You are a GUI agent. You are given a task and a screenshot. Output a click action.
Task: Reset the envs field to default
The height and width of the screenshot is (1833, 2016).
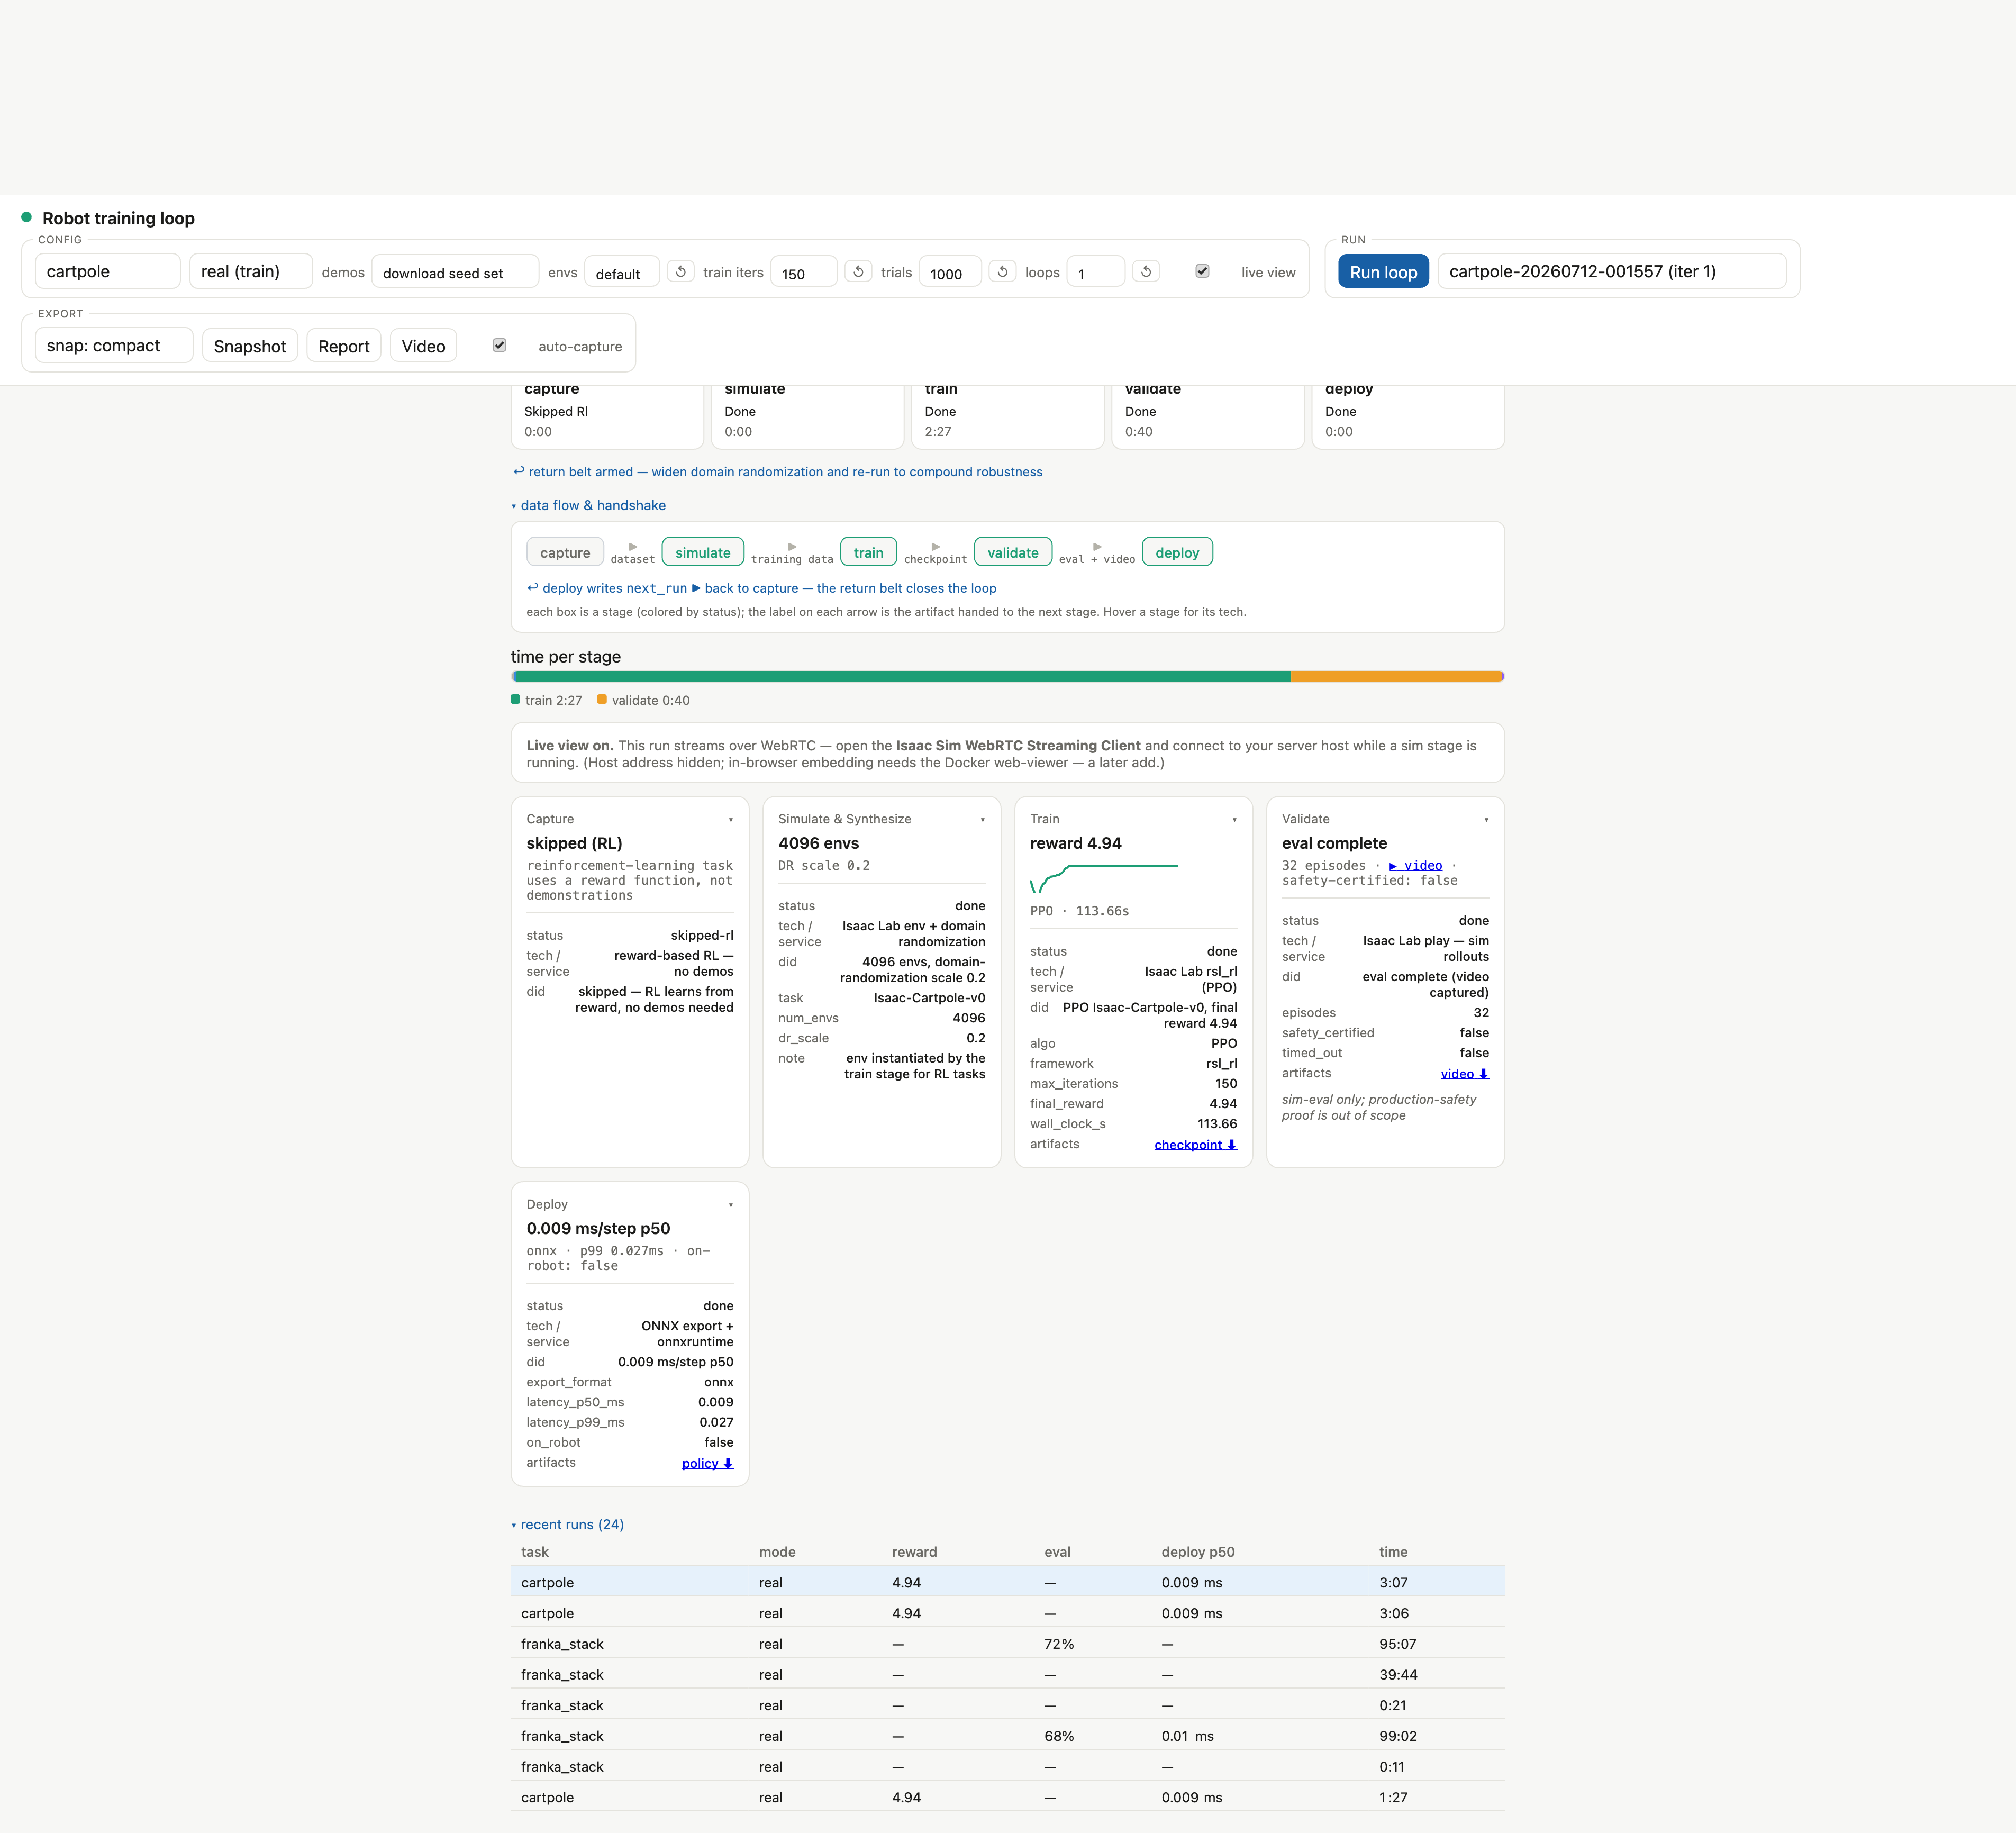pos(681,271)
